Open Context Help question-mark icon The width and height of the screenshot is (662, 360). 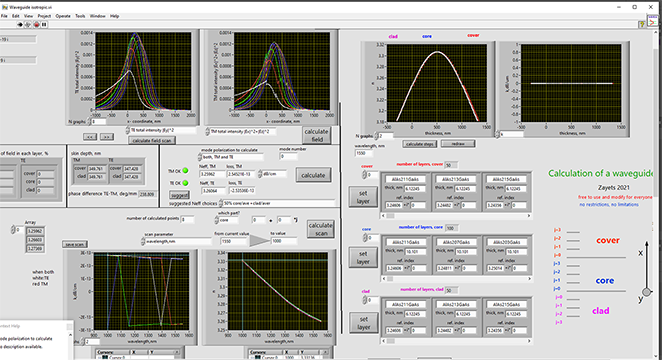(x=641, y=24)
